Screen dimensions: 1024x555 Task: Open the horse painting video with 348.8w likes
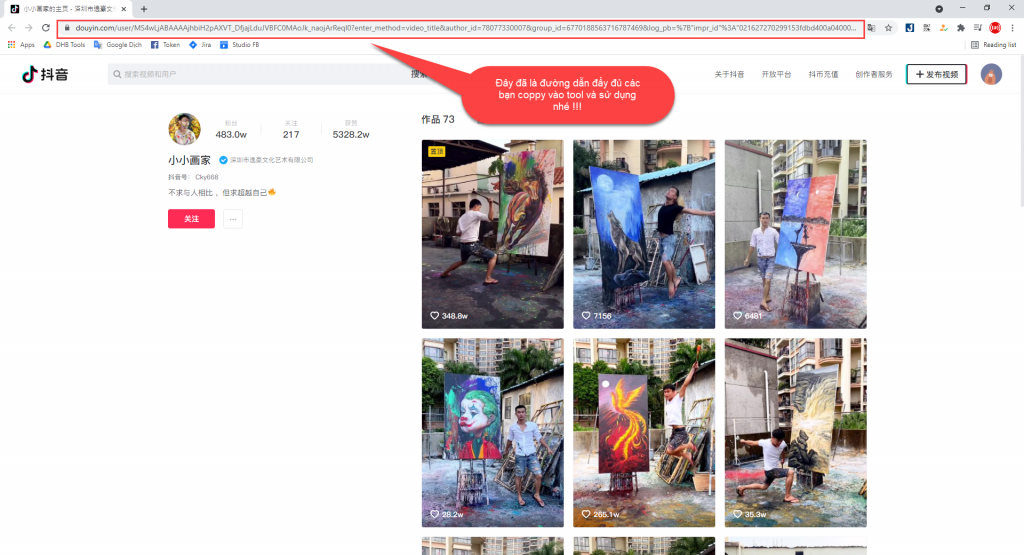(492, 234)
